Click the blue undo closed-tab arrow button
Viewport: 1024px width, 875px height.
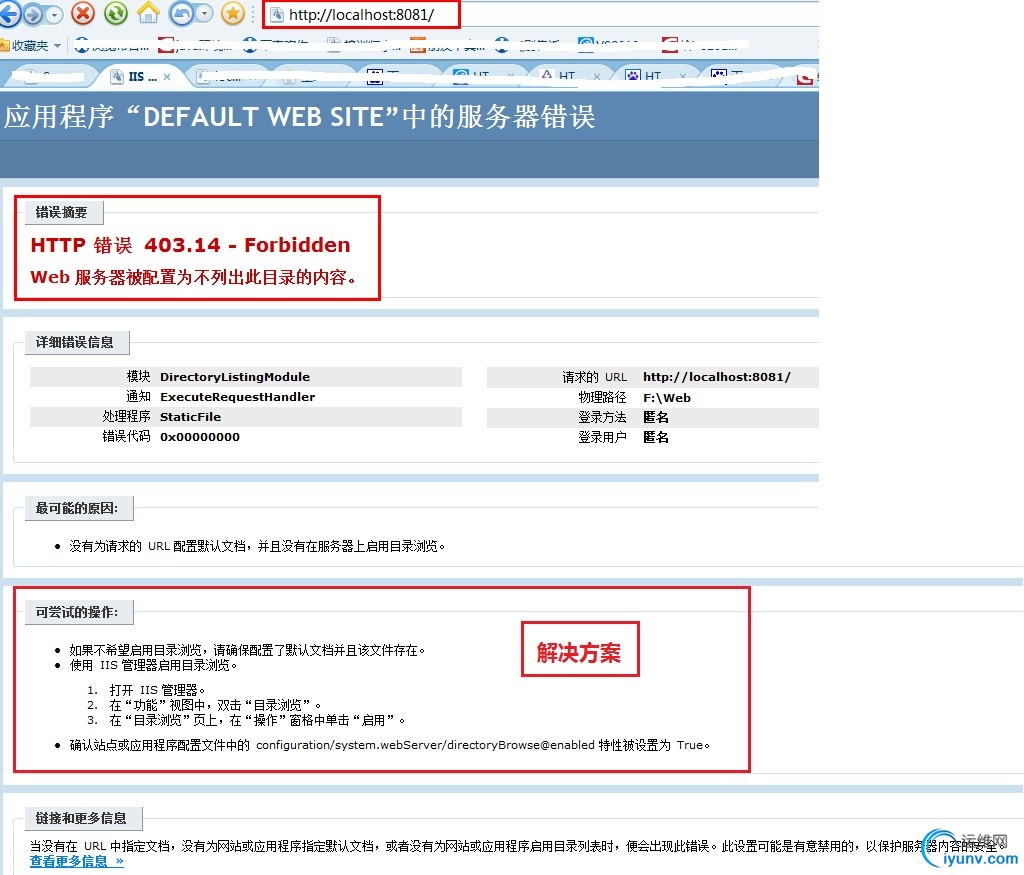click(182, 13)
